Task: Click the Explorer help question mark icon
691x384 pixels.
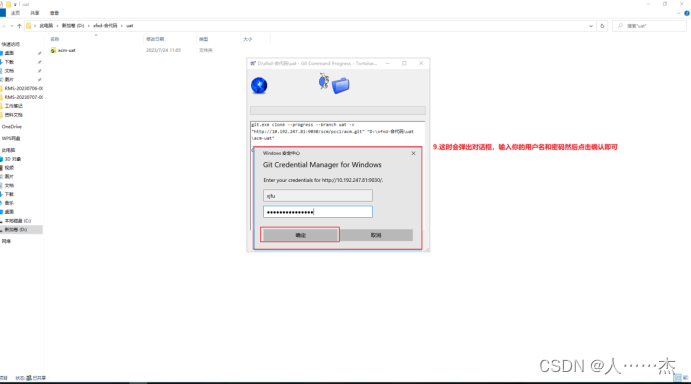Action: tap(687, 13)
